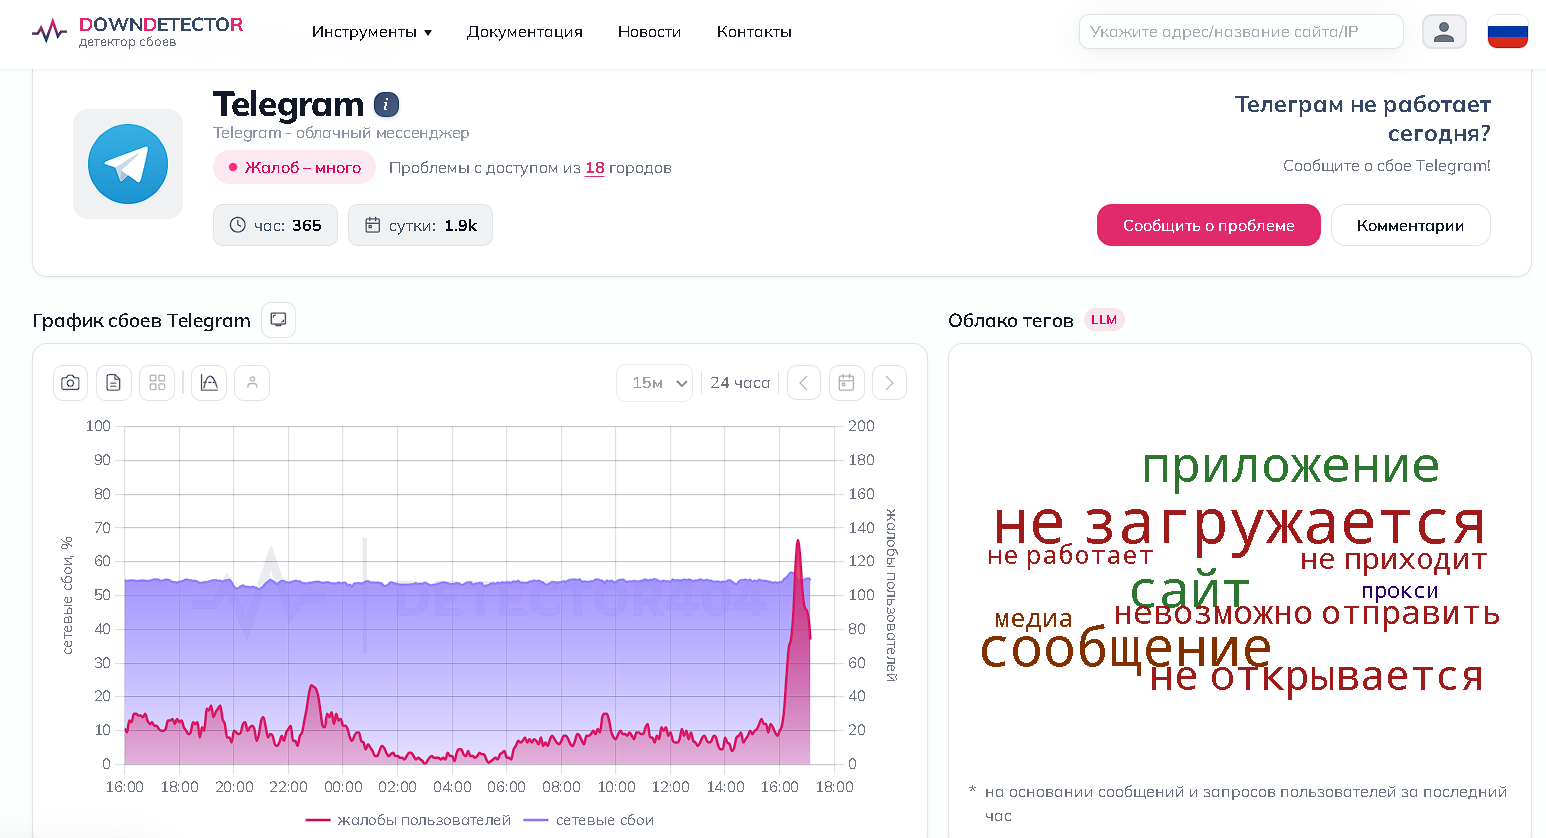Viewport: 1546px width, 838px height.
Task: Expand the Инструменты menu
Action: [372, 32]
